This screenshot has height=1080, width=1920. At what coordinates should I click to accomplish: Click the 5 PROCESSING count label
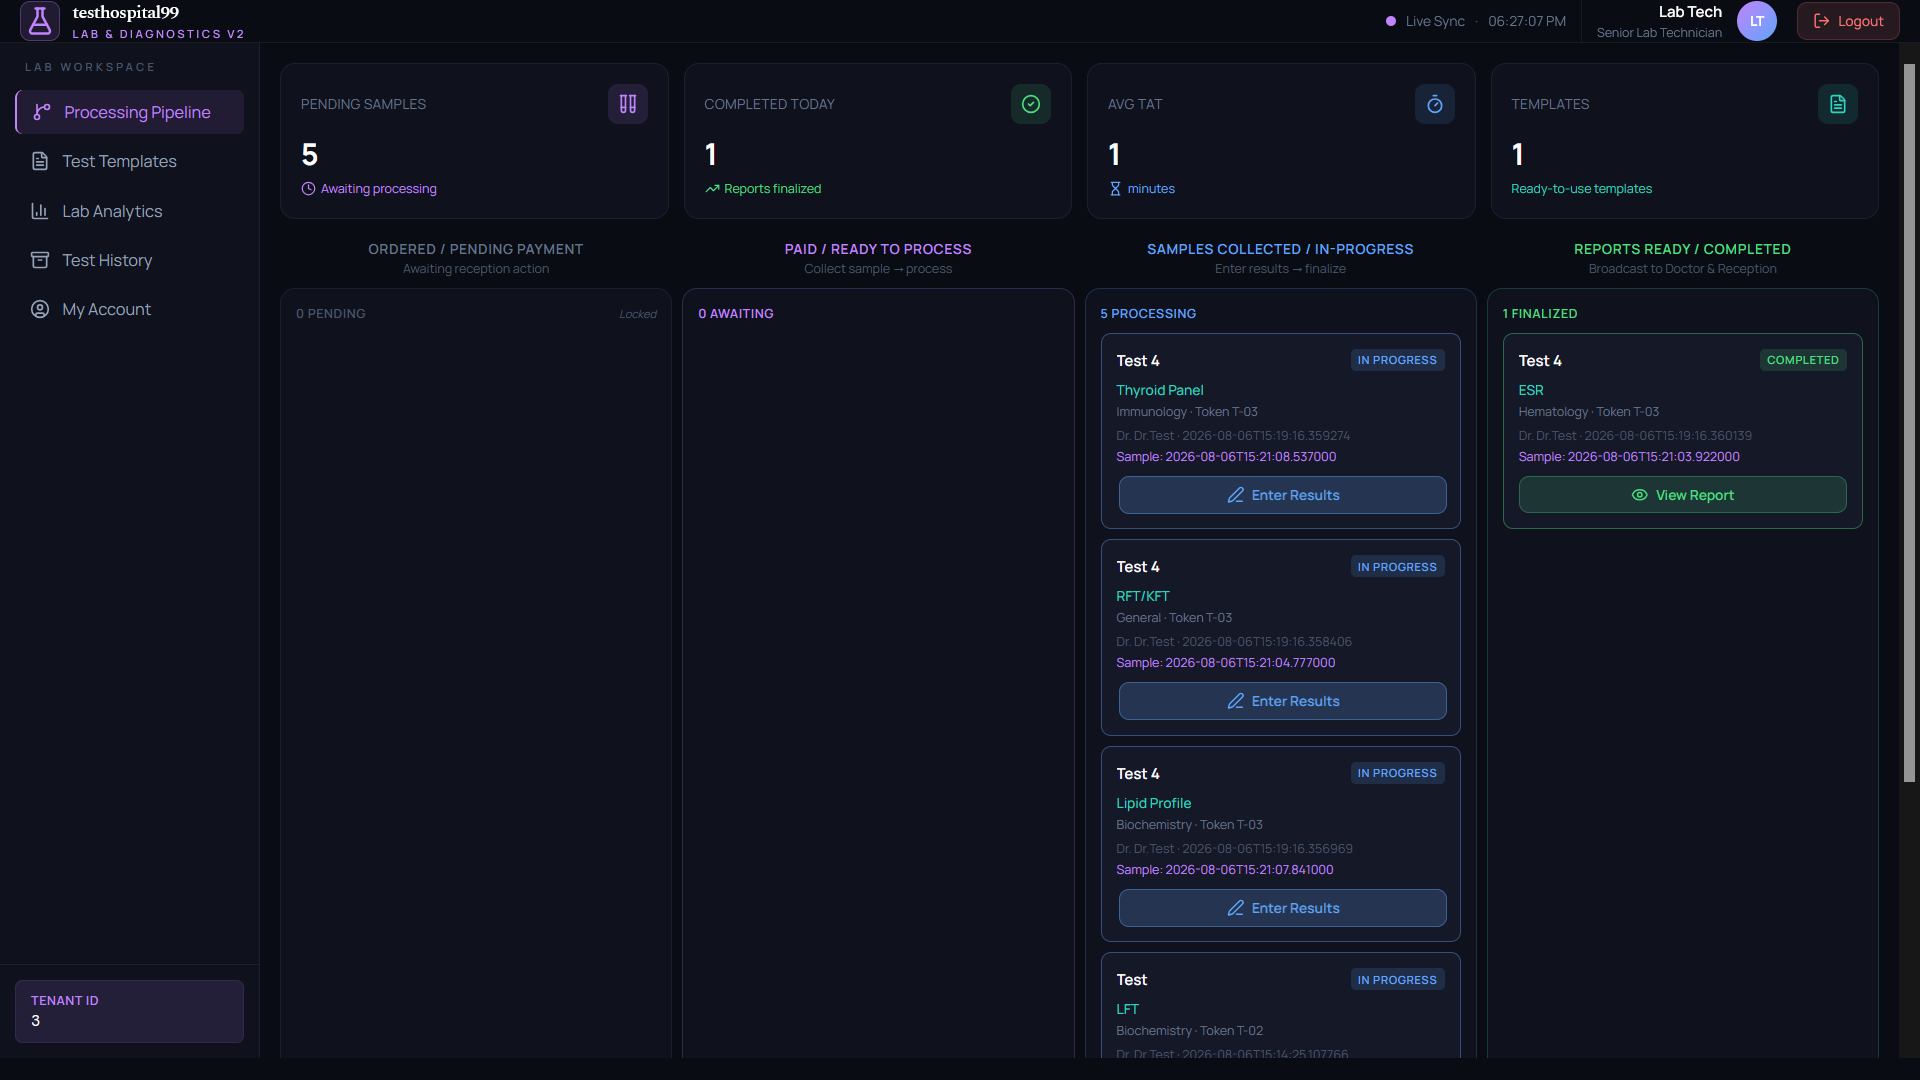point(1148,314)
